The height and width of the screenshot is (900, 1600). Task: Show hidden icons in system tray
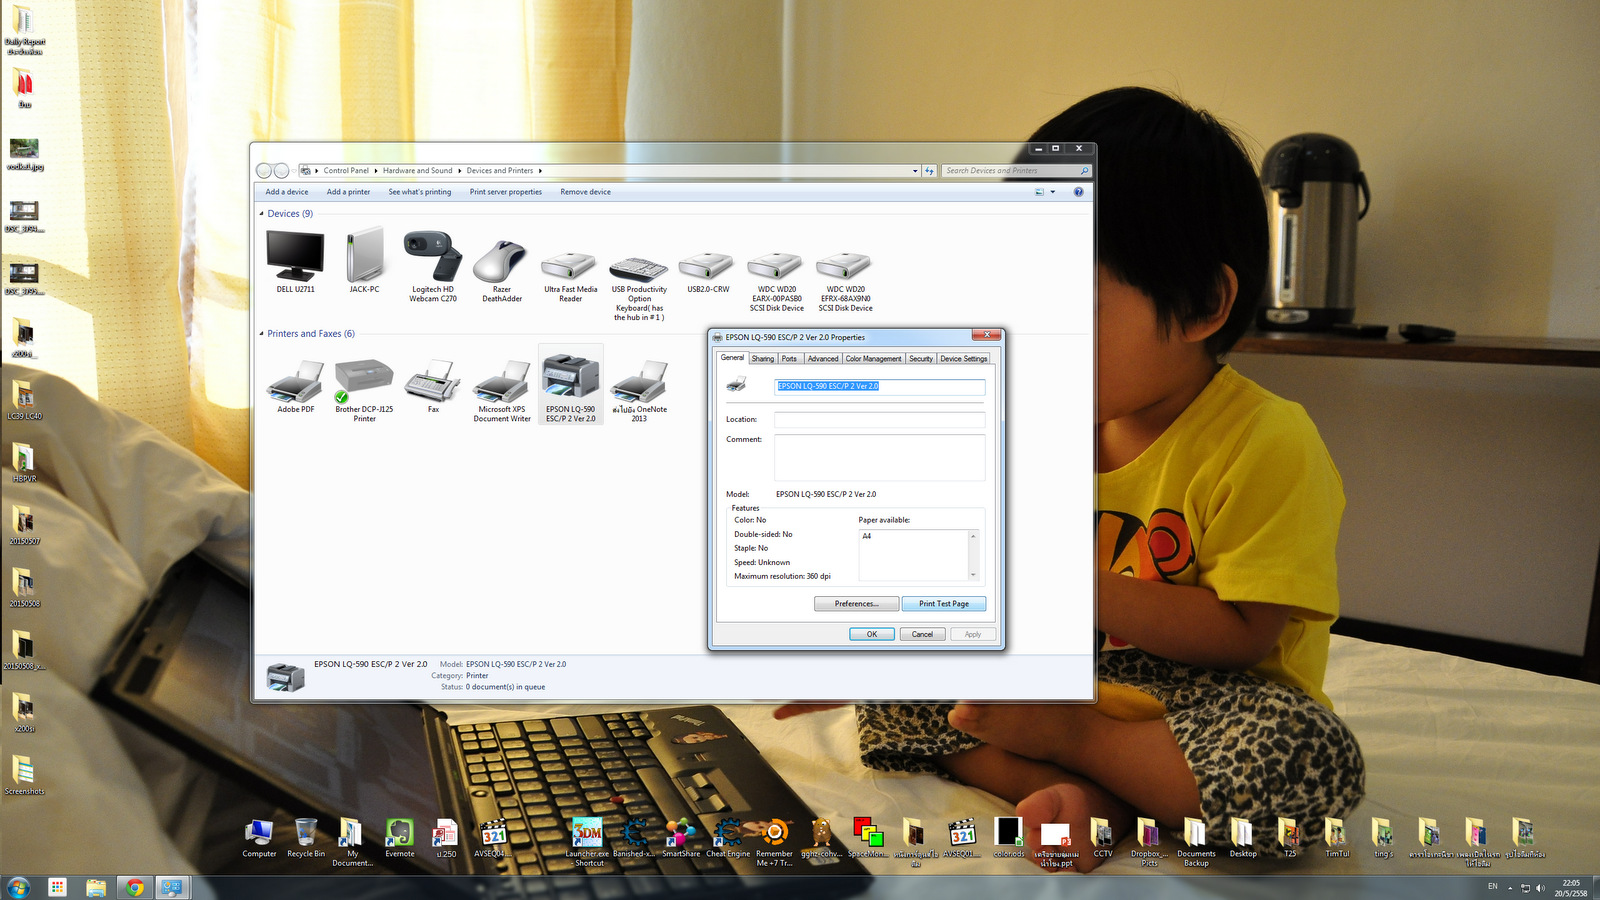point(1510,888)
